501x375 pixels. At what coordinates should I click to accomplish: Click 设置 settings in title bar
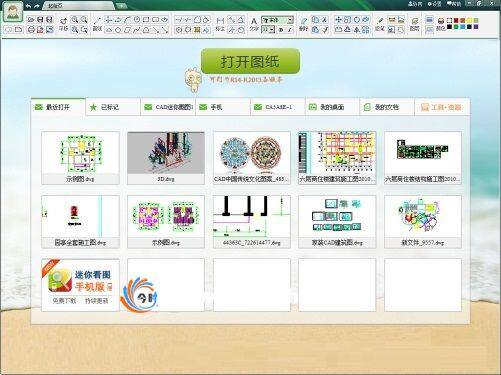(434, 4)
